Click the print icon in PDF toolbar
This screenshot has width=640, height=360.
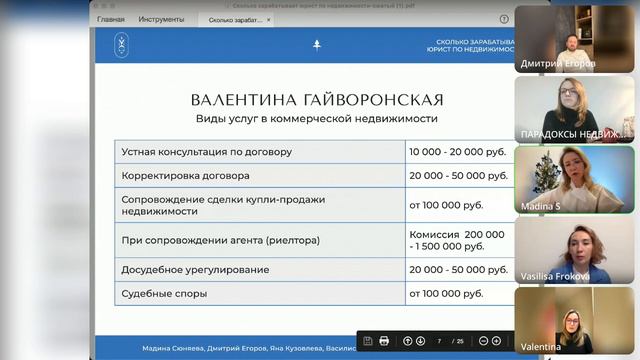click(x=384, y=341)
